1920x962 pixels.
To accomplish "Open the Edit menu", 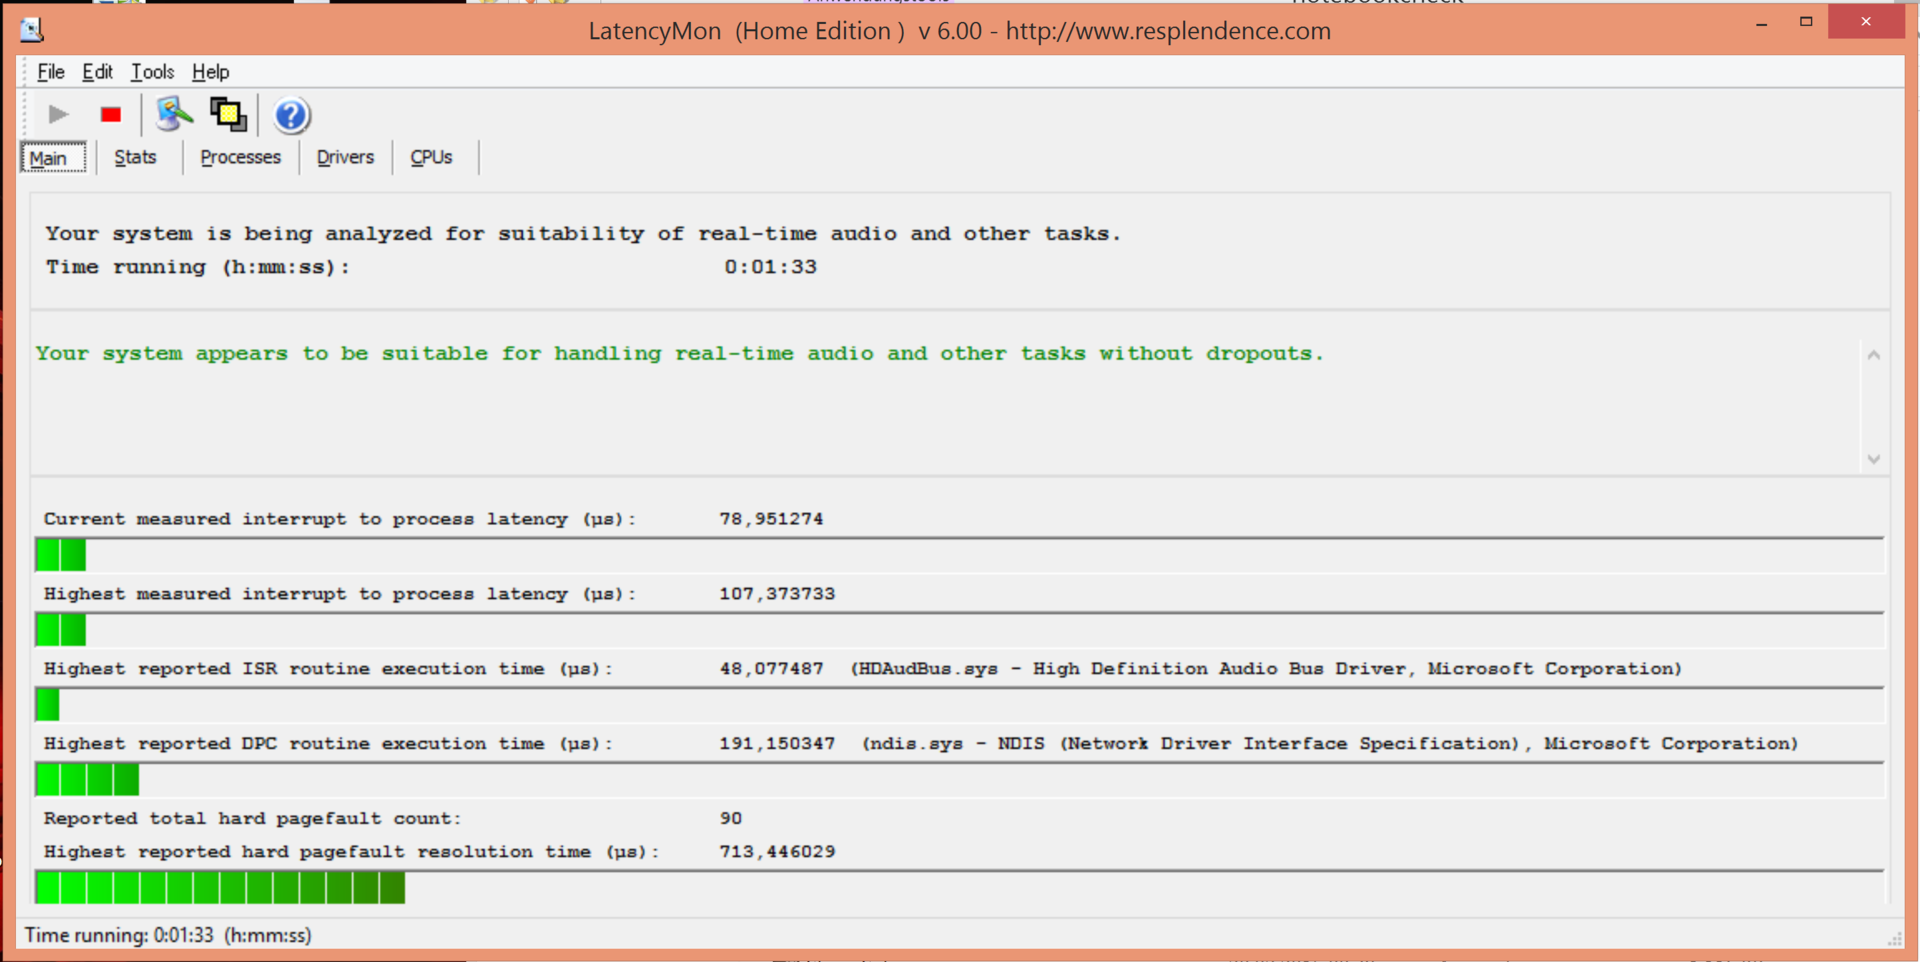I will pyautogui.click(x=97, y=72).
